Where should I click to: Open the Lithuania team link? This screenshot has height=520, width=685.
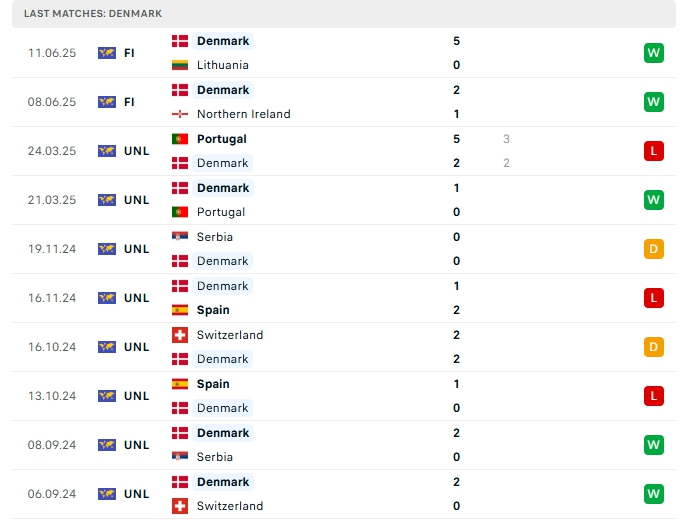click(222, 65)
